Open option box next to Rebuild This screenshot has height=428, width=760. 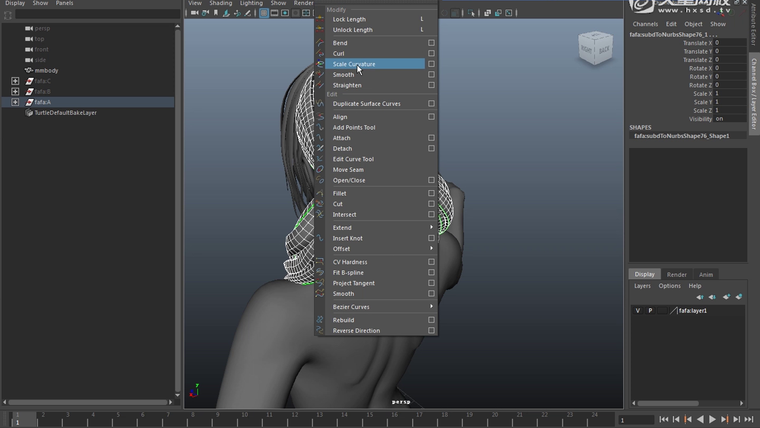[x=431, y=320]
